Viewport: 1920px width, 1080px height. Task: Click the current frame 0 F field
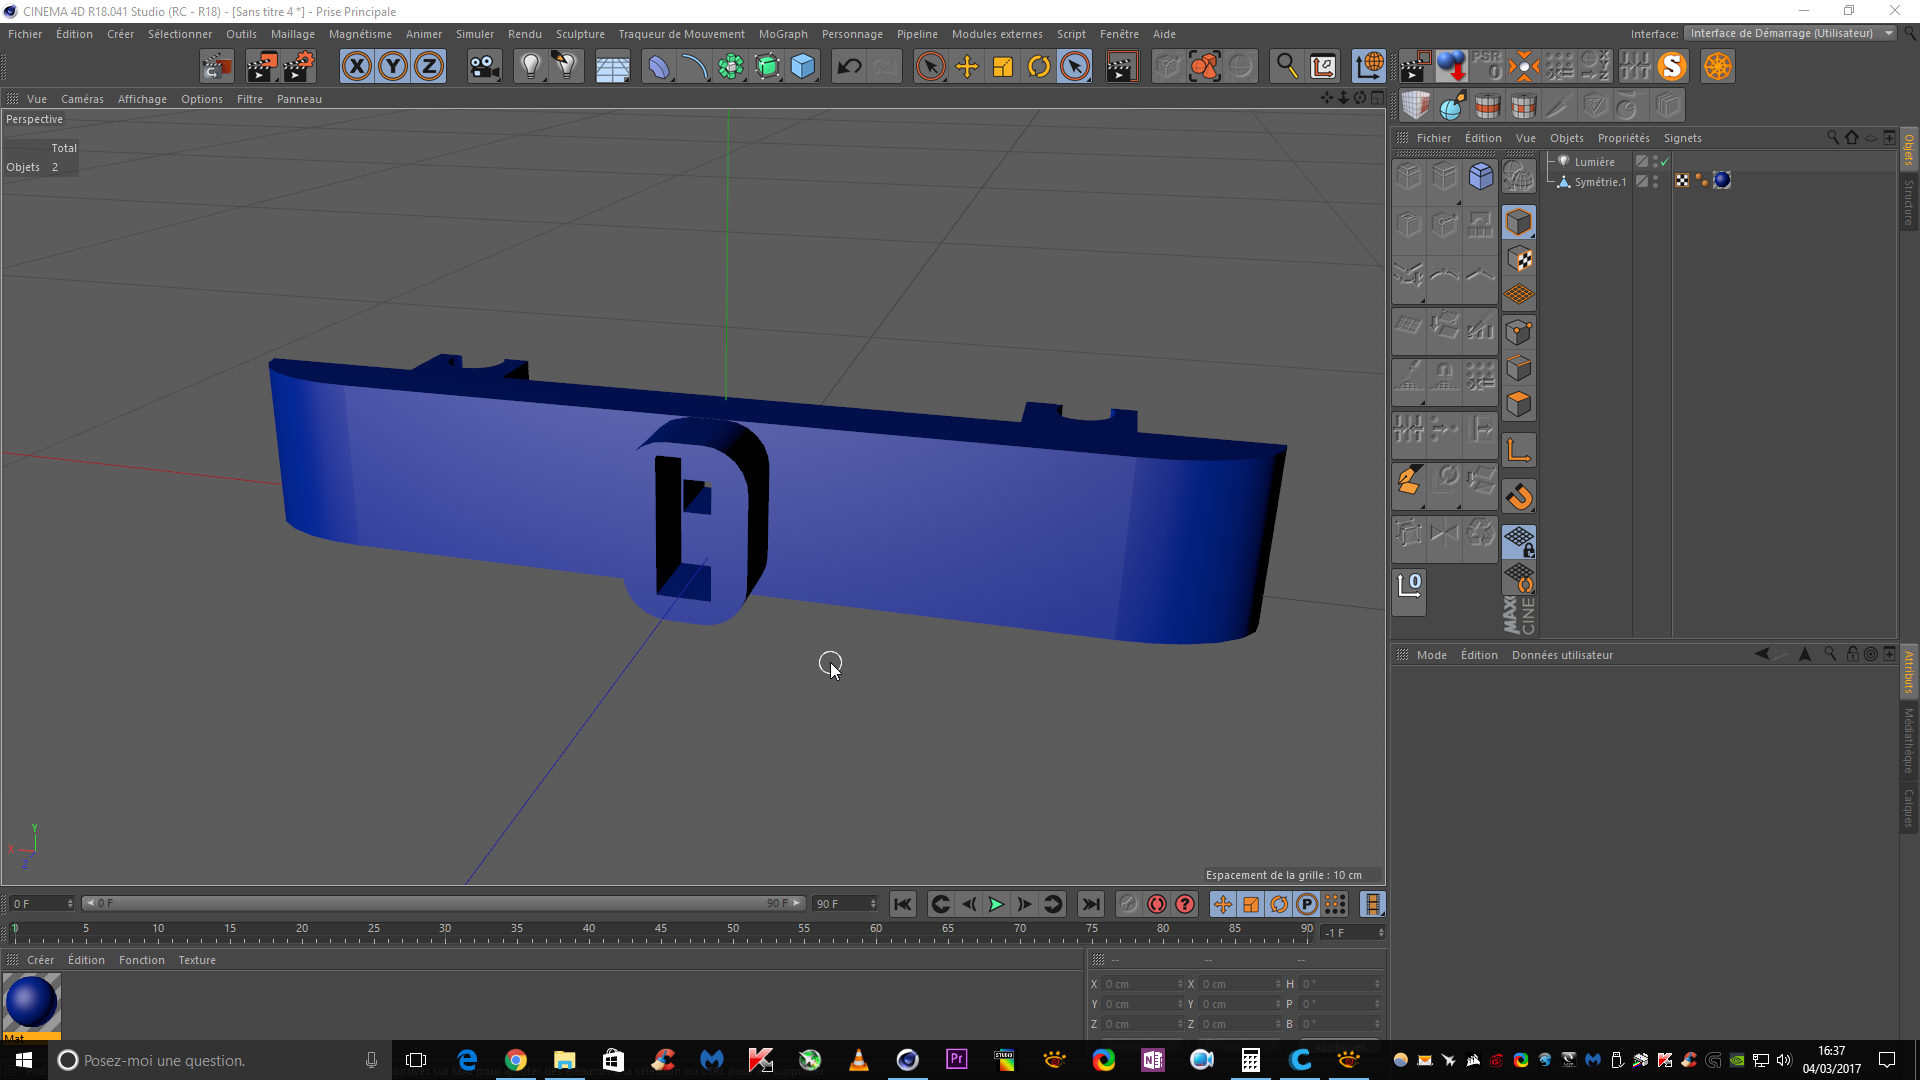[42, 903]
